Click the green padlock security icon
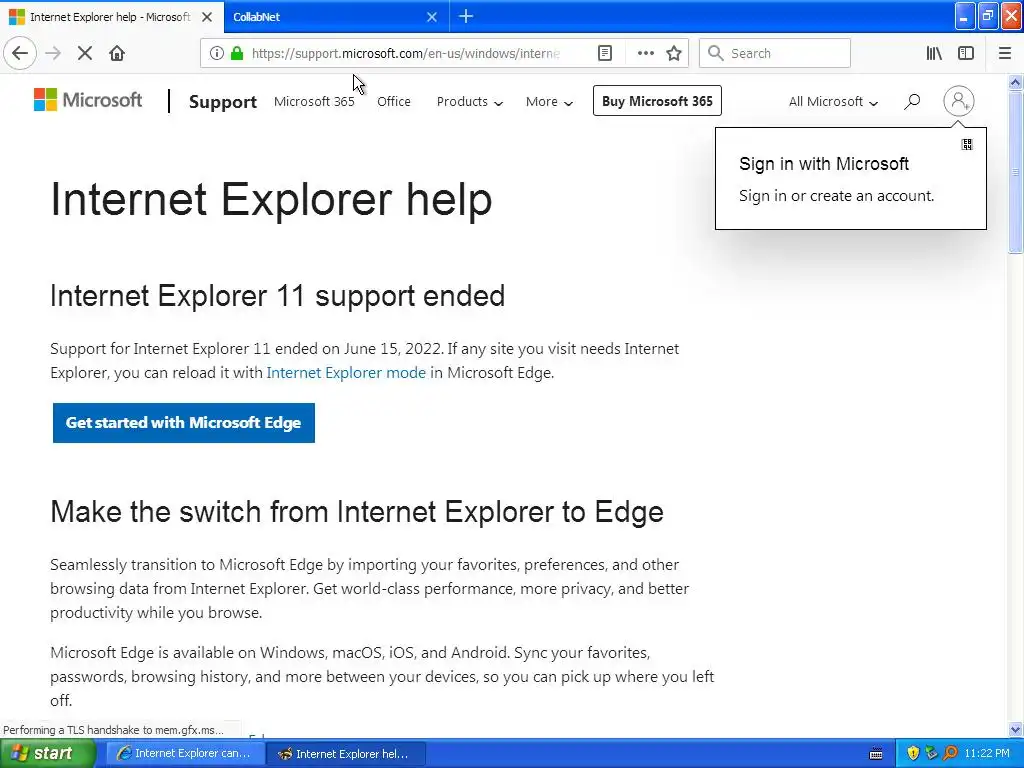Viewport: 1024px width, 768px height. pyautogui.click(x=237, y=53)
